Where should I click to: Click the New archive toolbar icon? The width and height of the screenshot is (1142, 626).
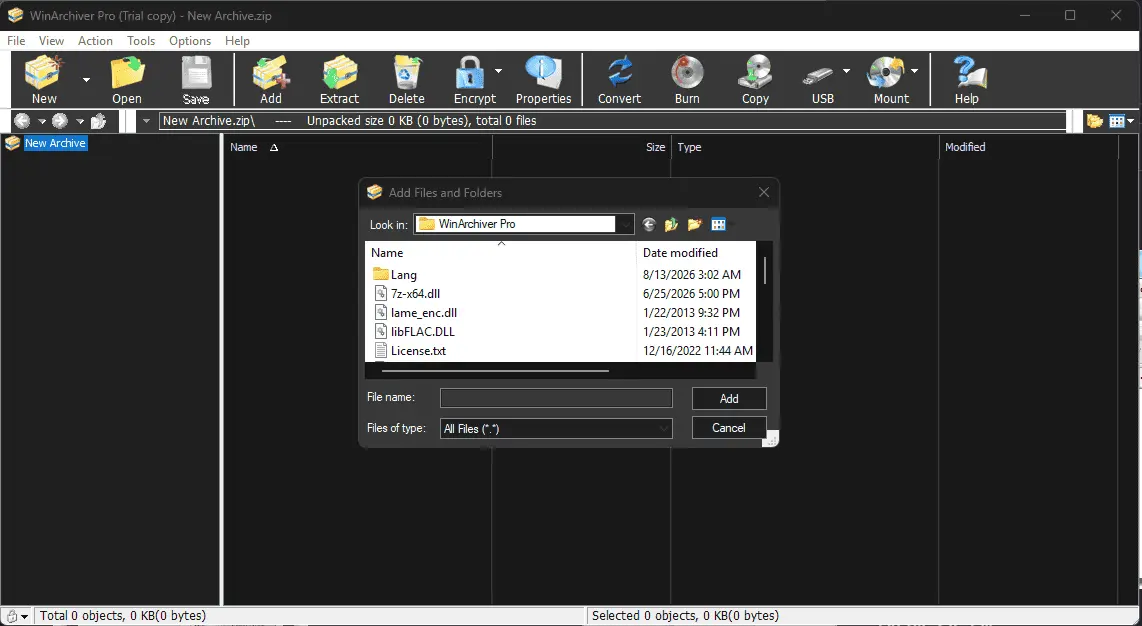(44, 79)
